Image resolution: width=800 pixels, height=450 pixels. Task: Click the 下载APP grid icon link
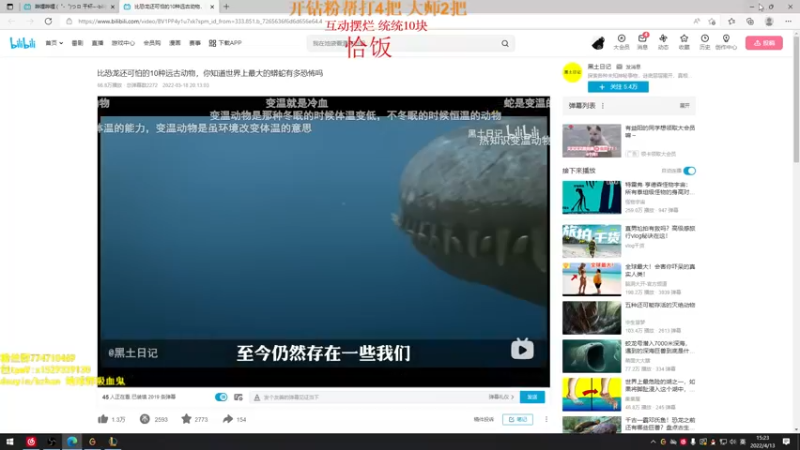pyautogui.click(x=225, y=43)
